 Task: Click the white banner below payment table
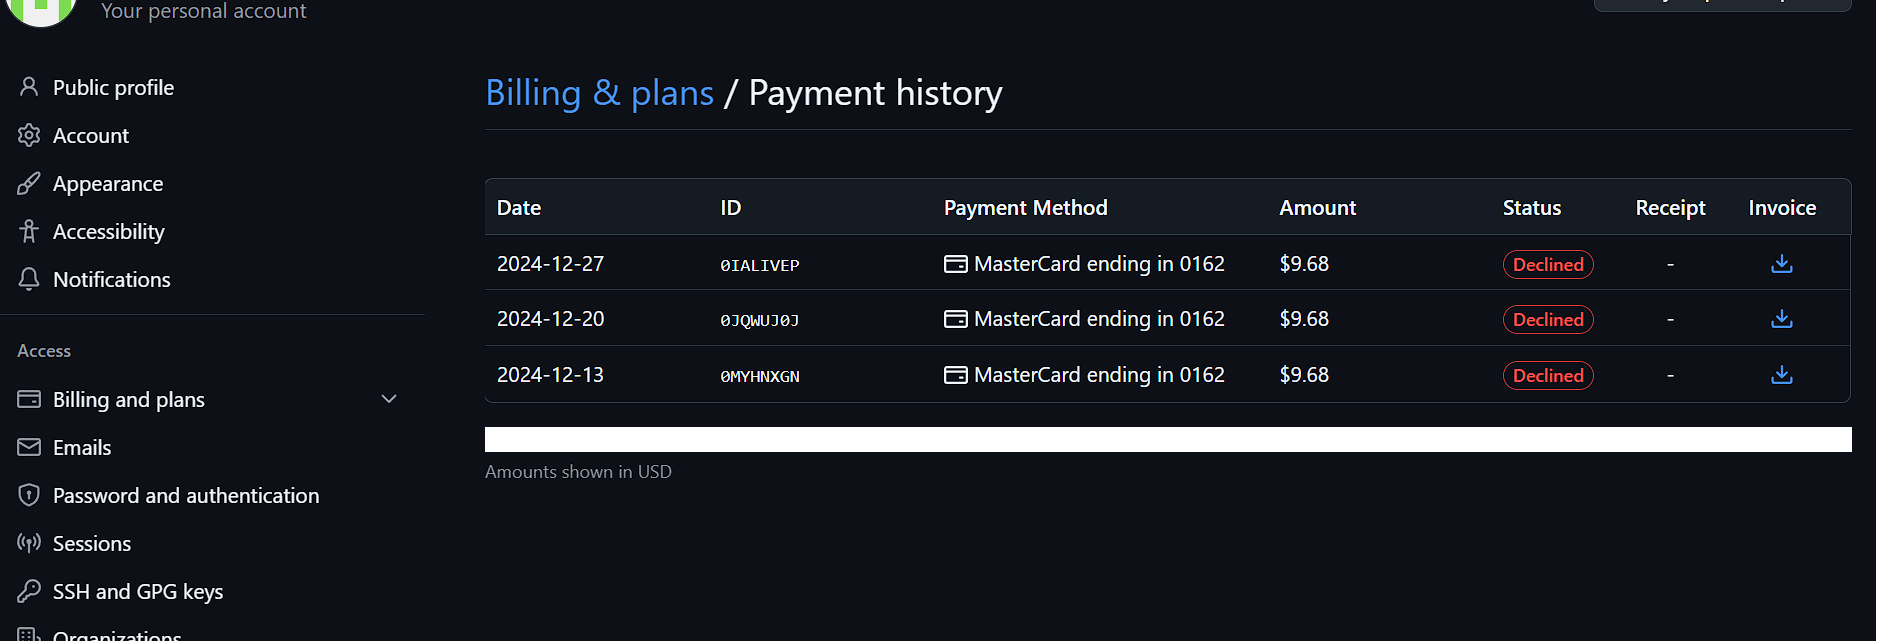click(x=1168, y=439)
